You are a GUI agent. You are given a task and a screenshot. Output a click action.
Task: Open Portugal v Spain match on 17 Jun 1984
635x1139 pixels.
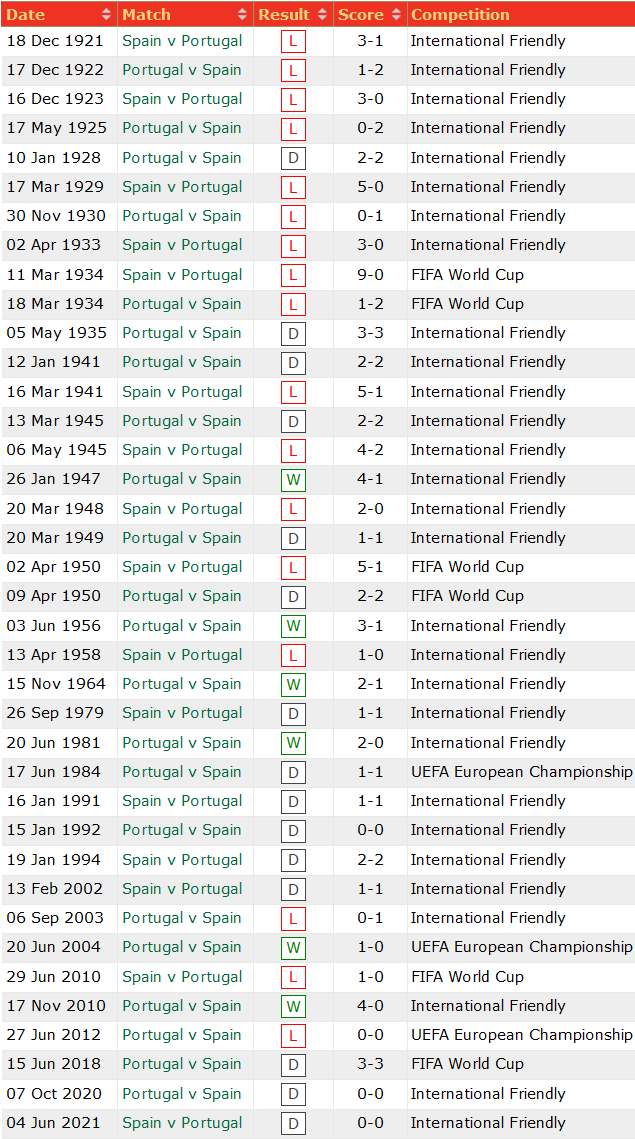[x=182, y=771]
